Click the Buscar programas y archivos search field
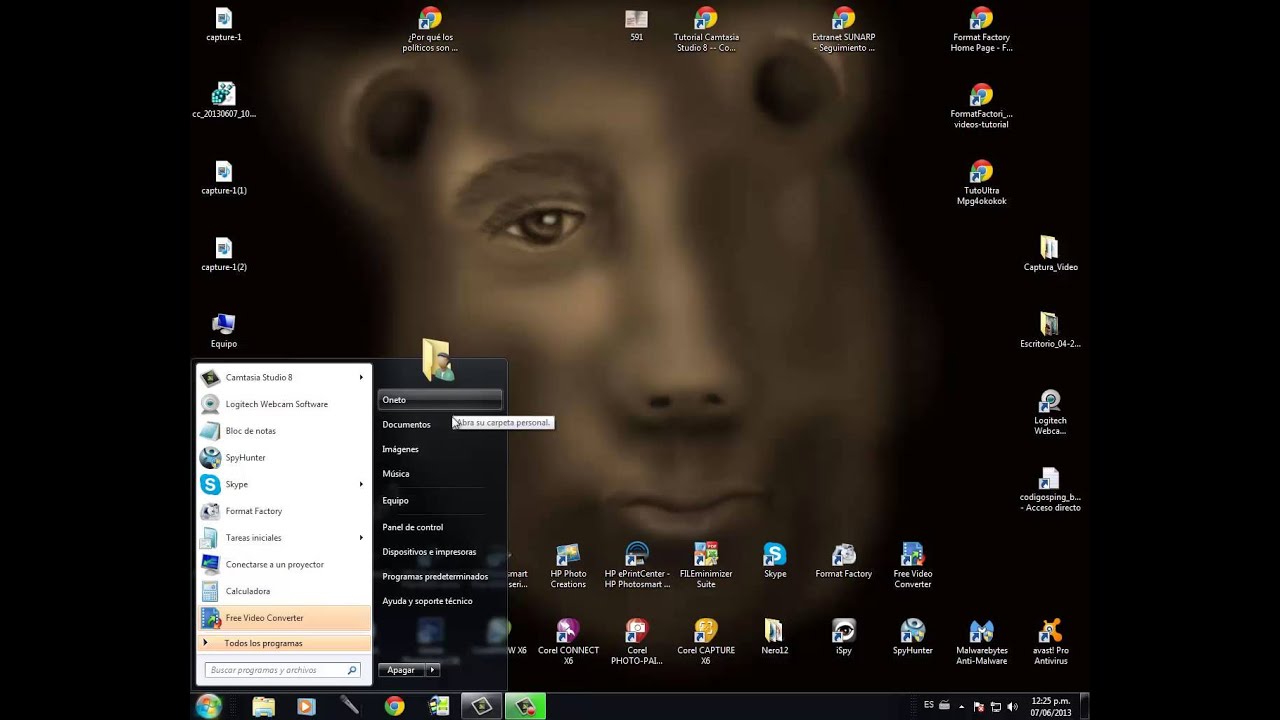Image resolution: width=1280 pixels, height=720 pixels. point(282,670)
